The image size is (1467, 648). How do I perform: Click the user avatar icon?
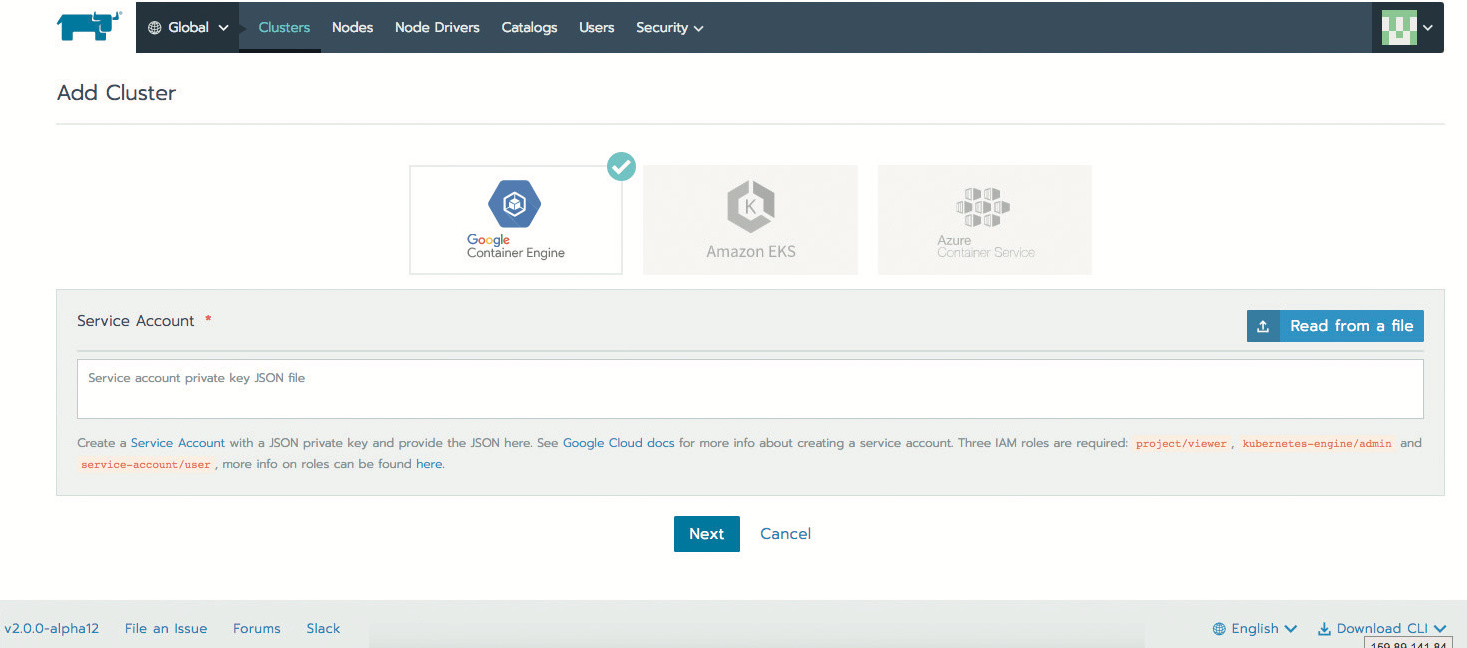(1398, 27)
